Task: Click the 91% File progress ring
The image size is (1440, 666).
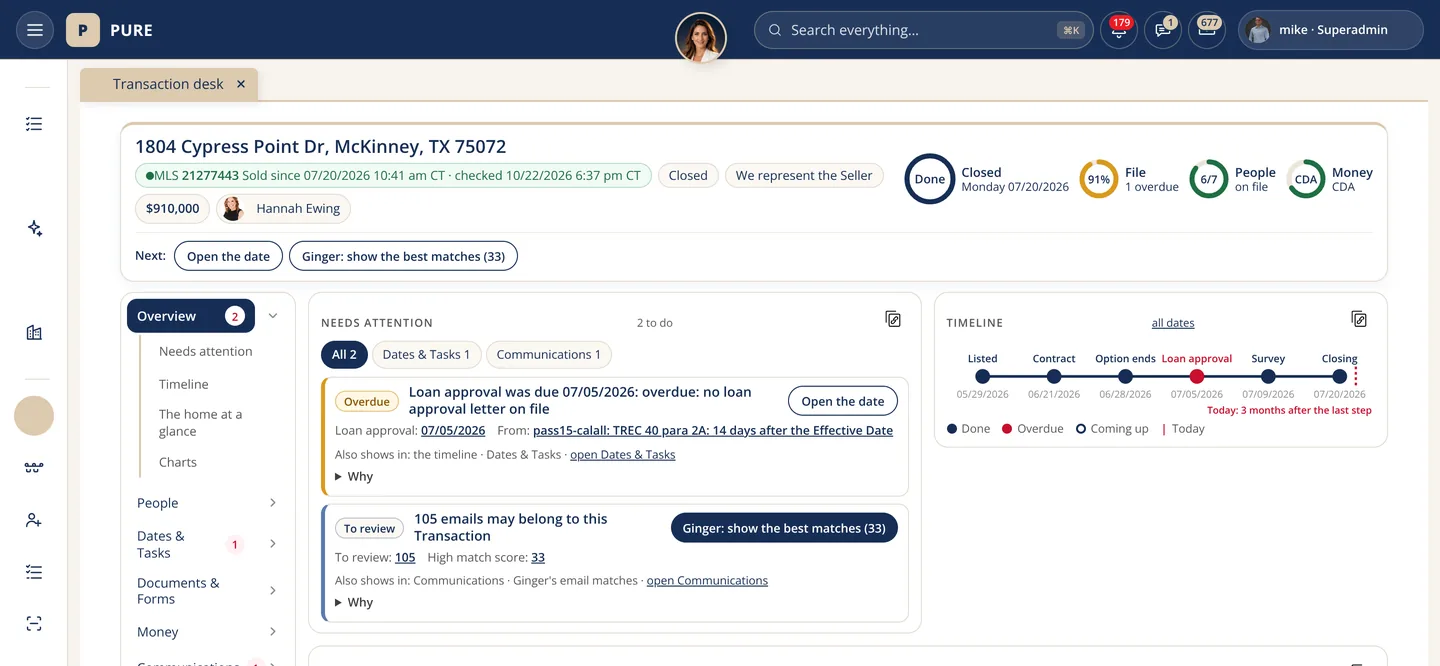Action: [1099, 179]
